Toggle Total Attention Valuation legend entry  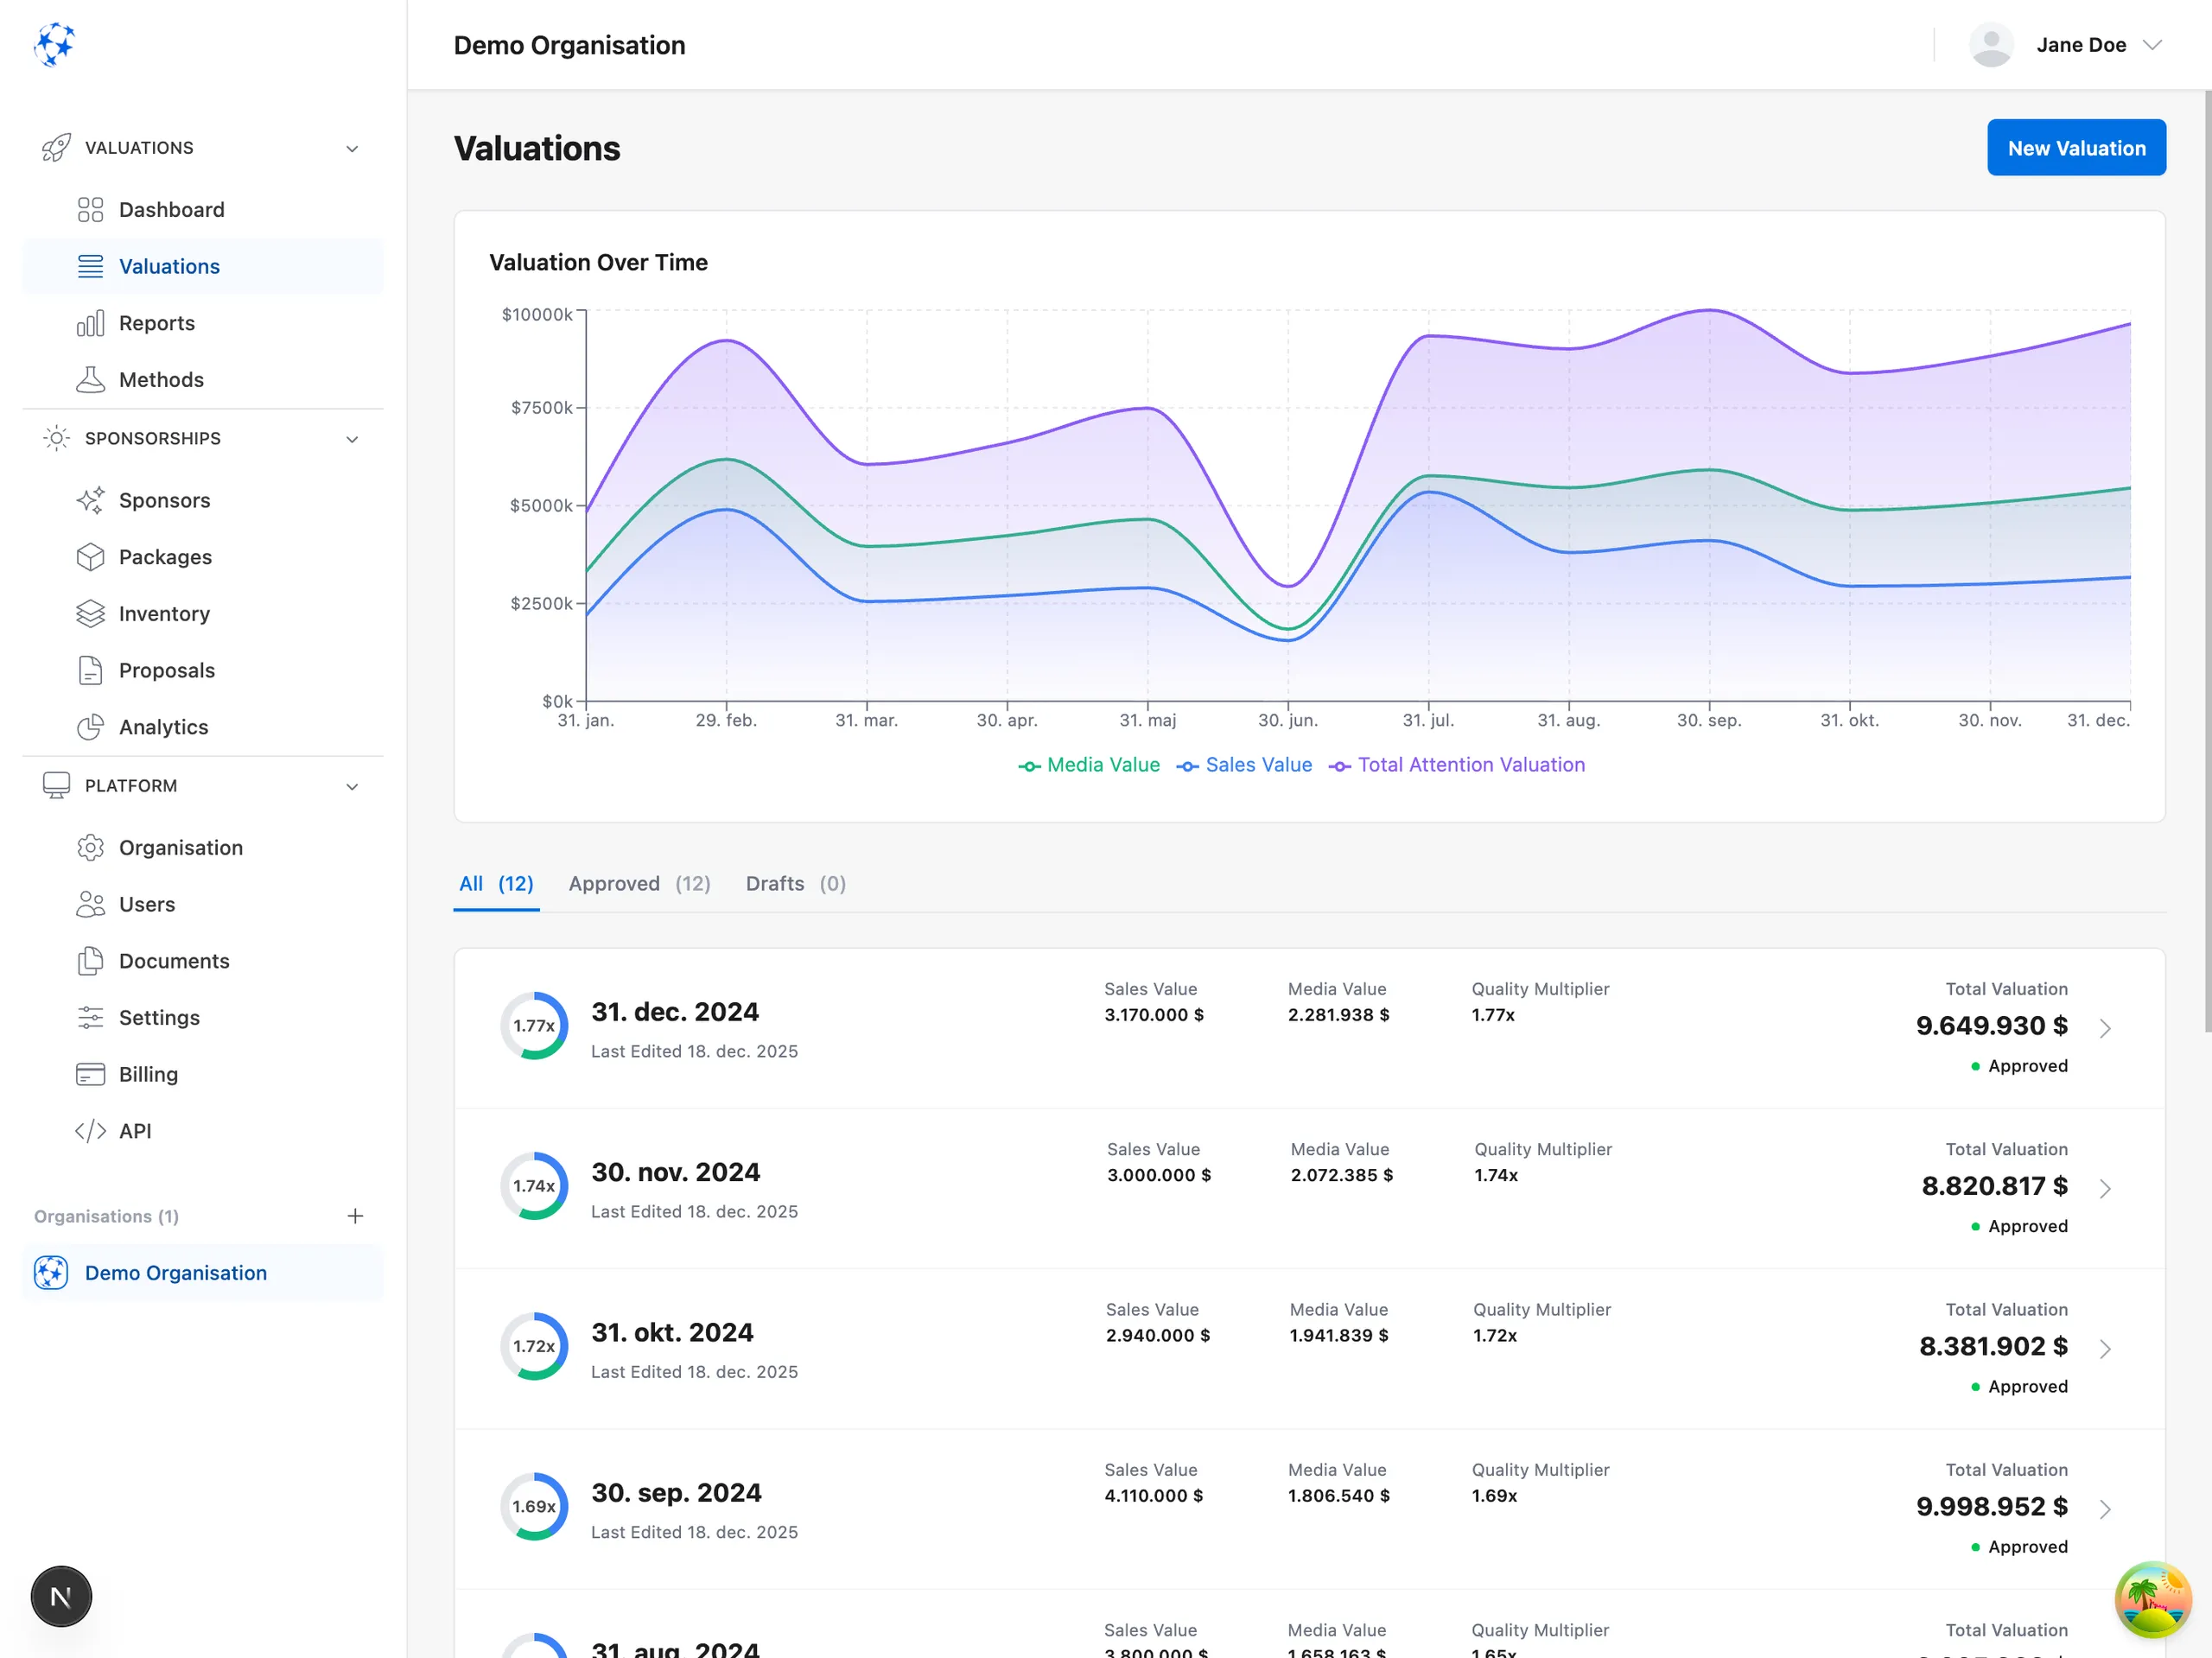click(x=1456, y=765)
